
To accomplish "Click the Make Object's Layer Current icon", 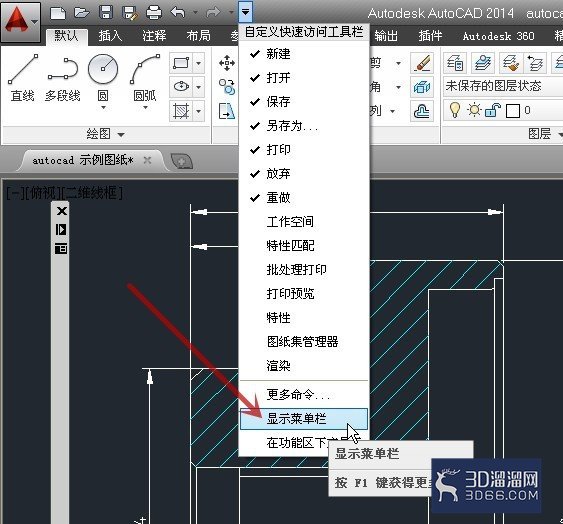I will tap(483, 63).
